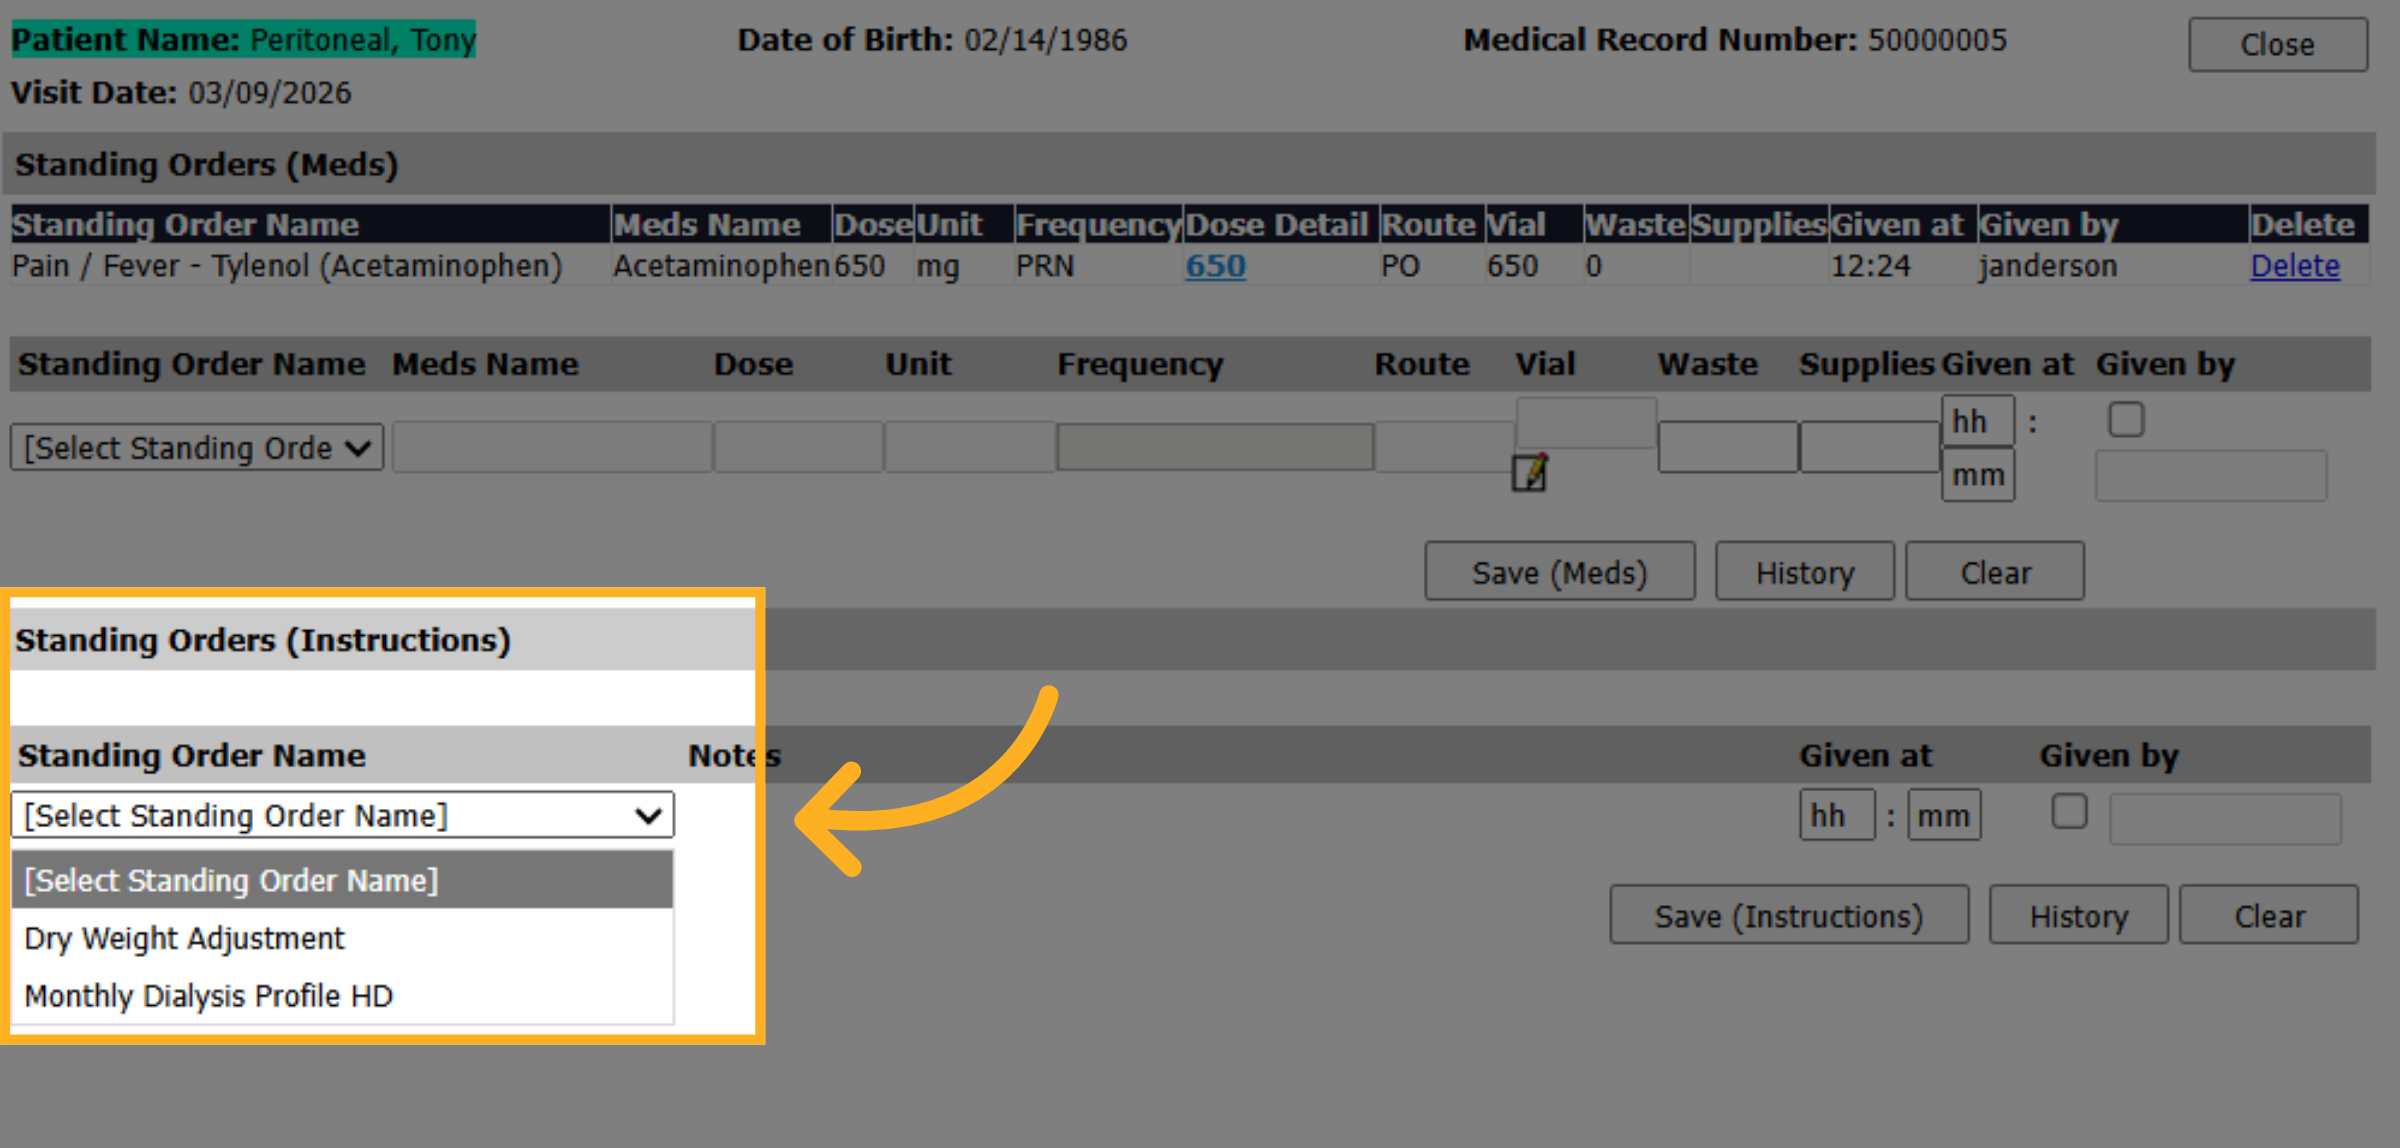Click the Pain / Fever - Tylenol order name

287,266
